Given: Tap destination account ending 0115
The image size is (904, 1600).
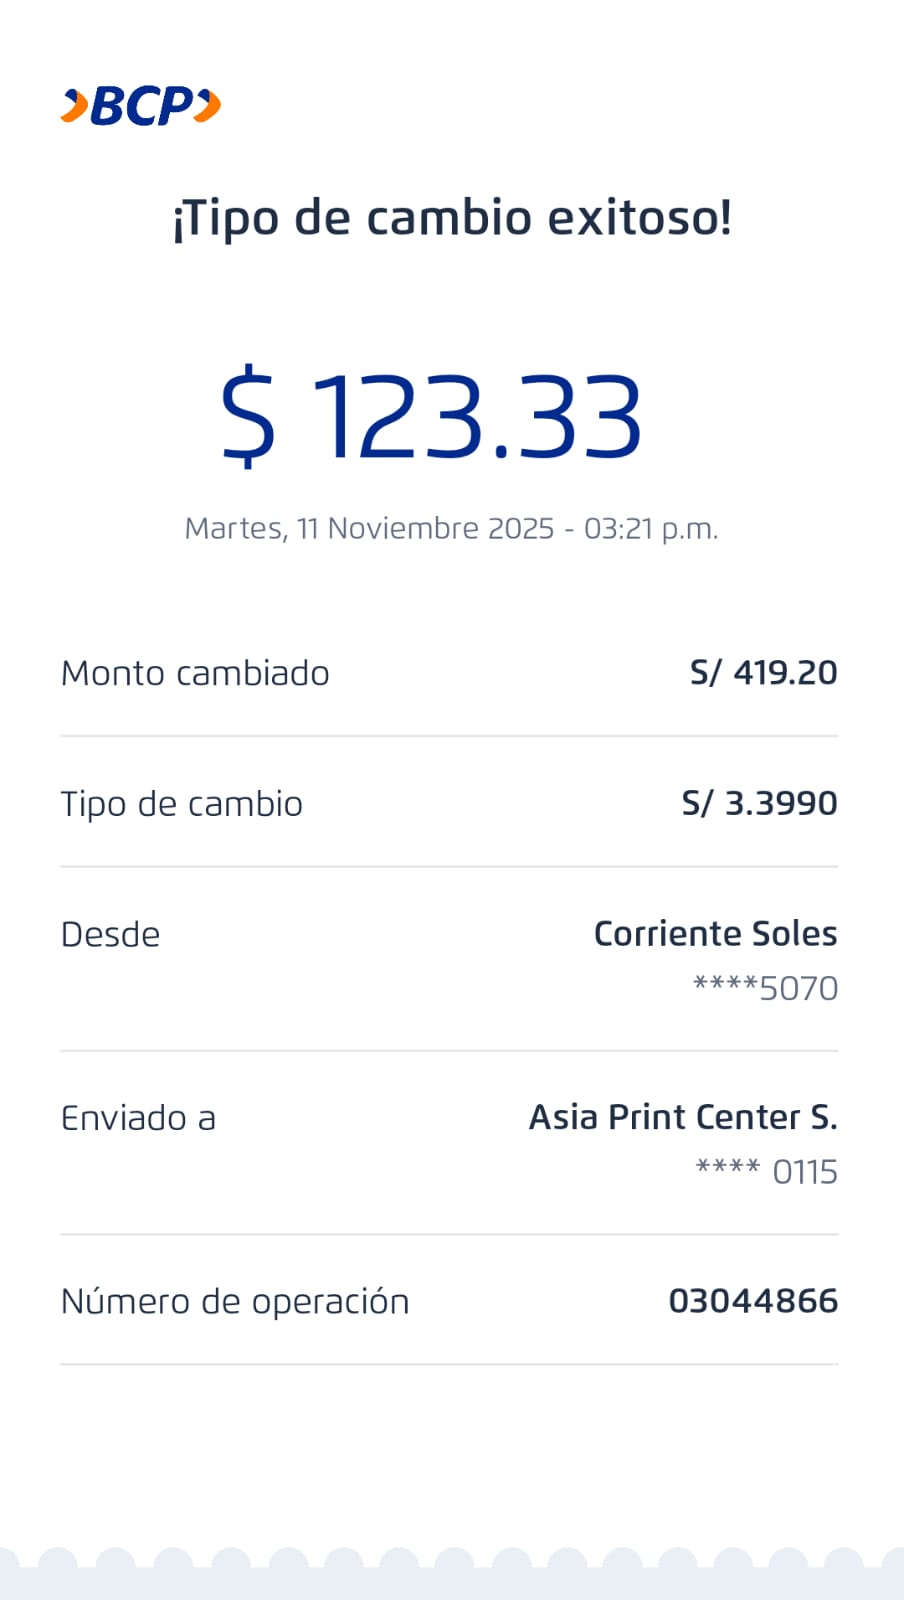Looking at the screenshot, I should point(767,1172).
